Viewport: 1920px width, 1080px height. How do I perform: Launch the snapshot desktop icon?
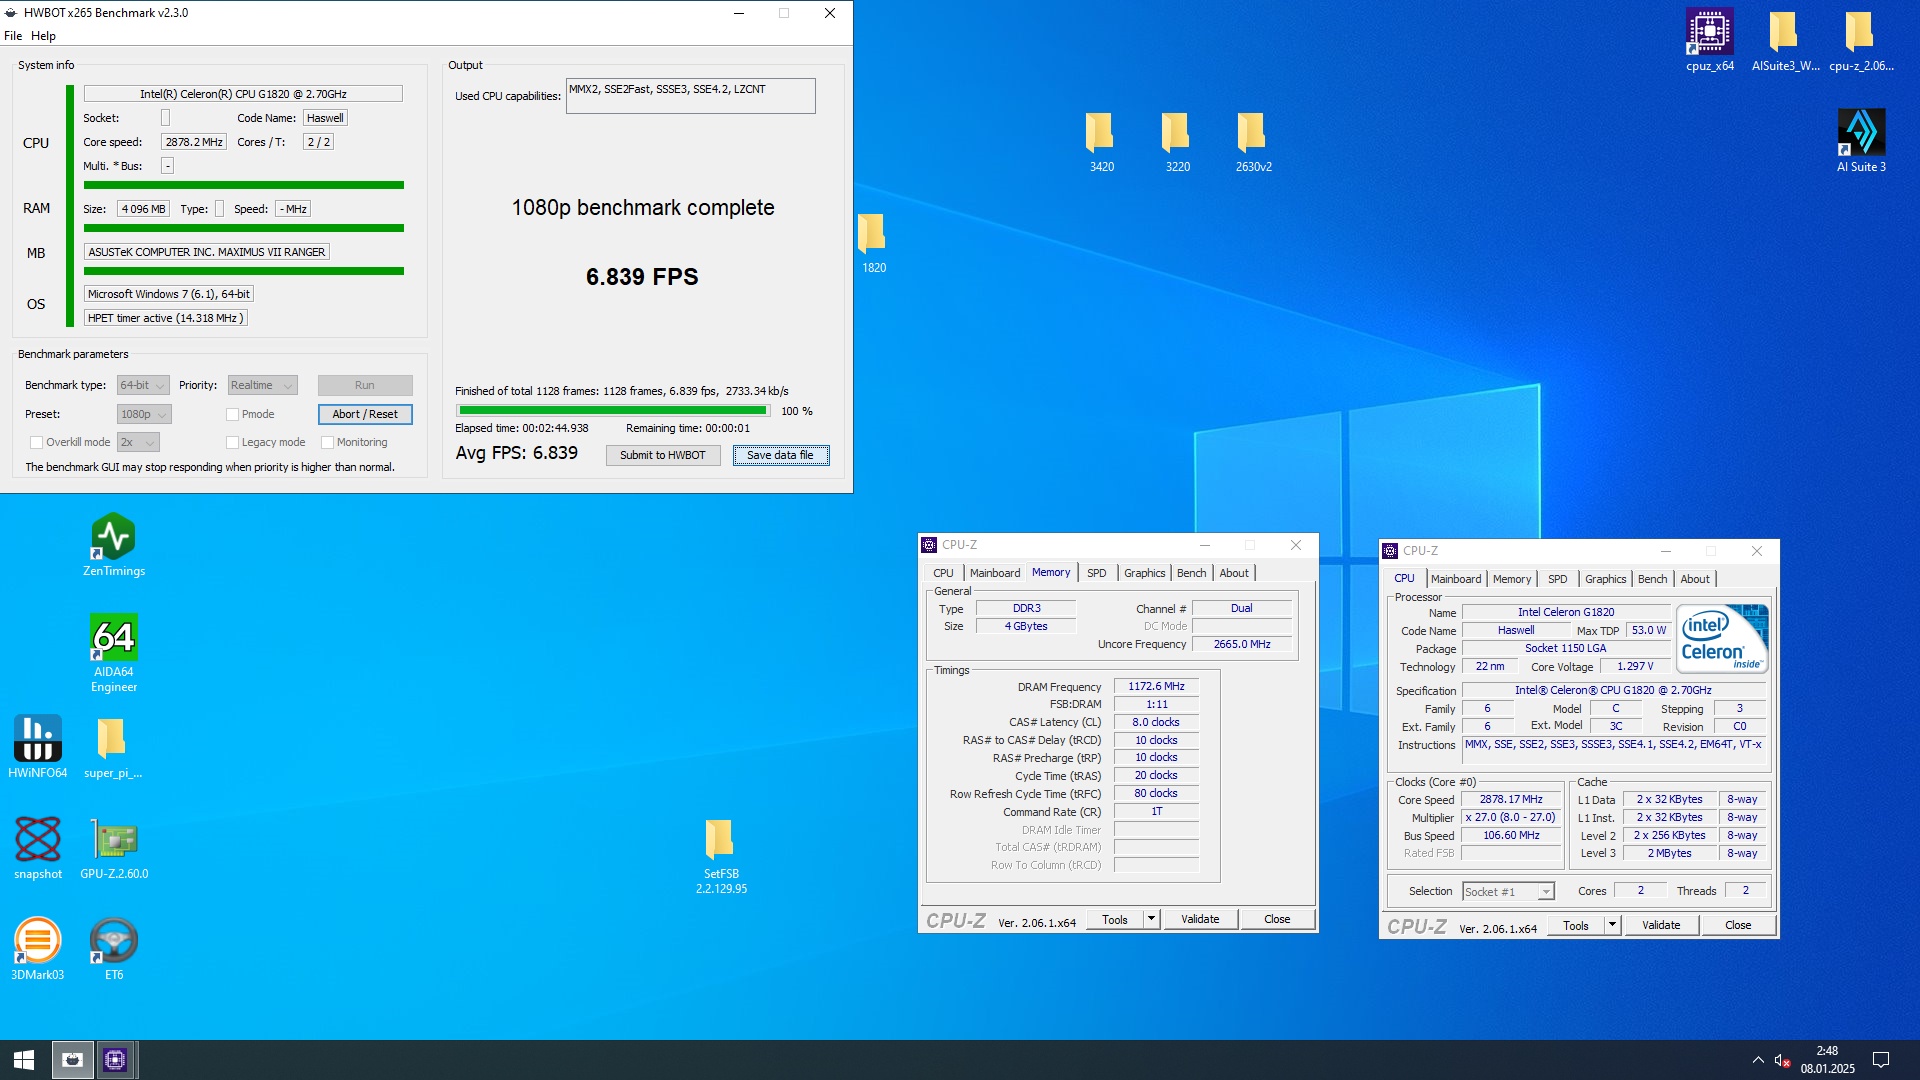click(x=38, y=848)
